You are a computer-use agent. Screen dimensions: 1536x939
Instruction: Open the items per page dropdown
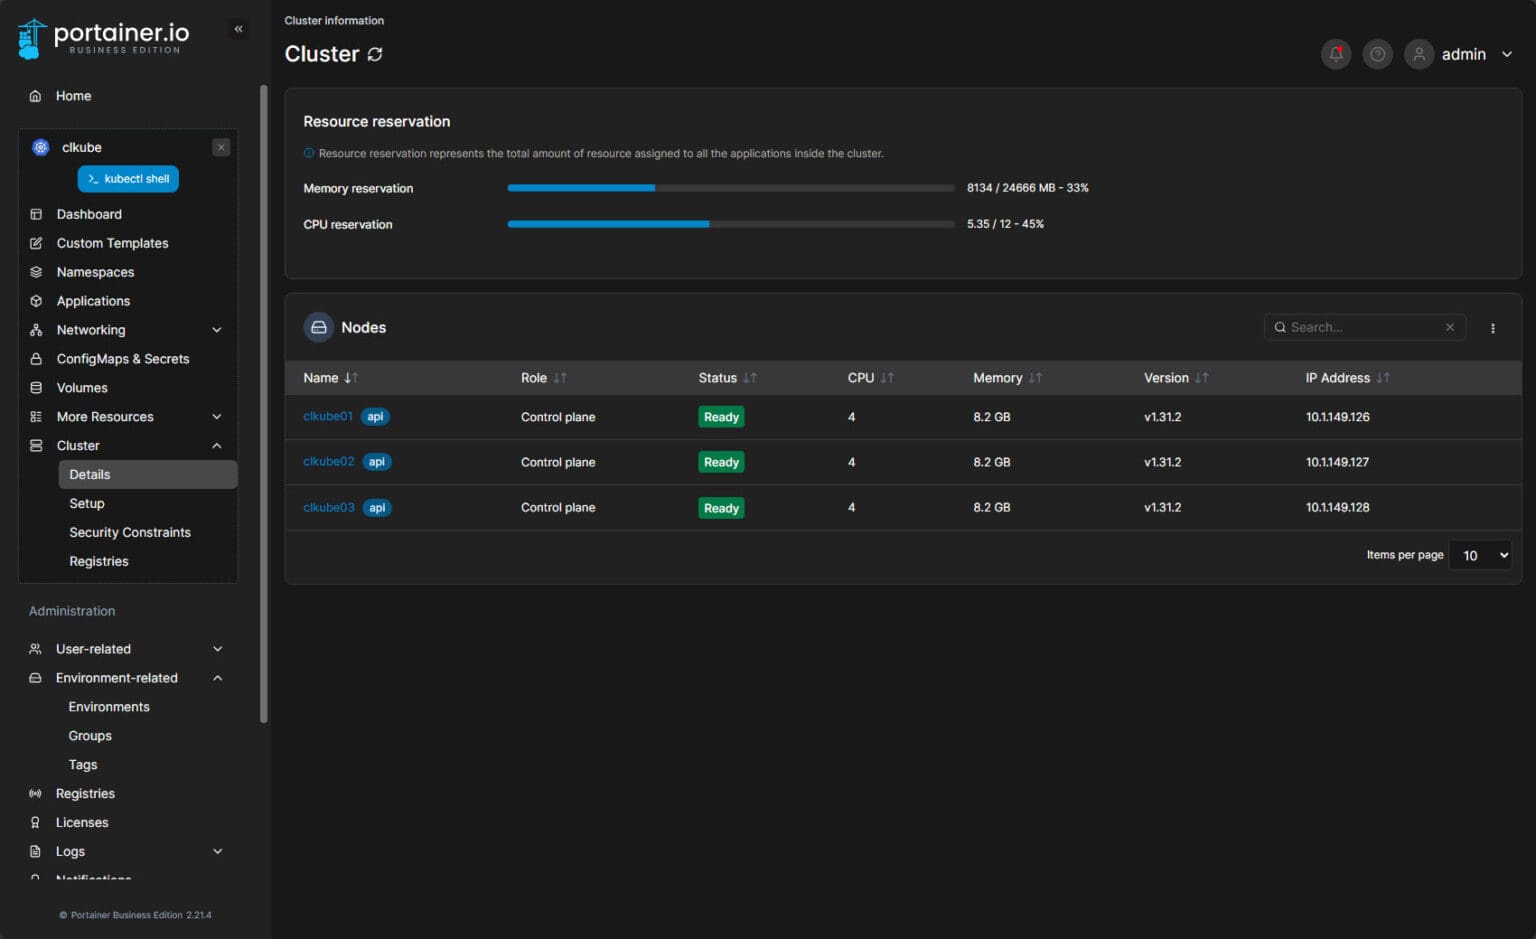coord(1480,555)
